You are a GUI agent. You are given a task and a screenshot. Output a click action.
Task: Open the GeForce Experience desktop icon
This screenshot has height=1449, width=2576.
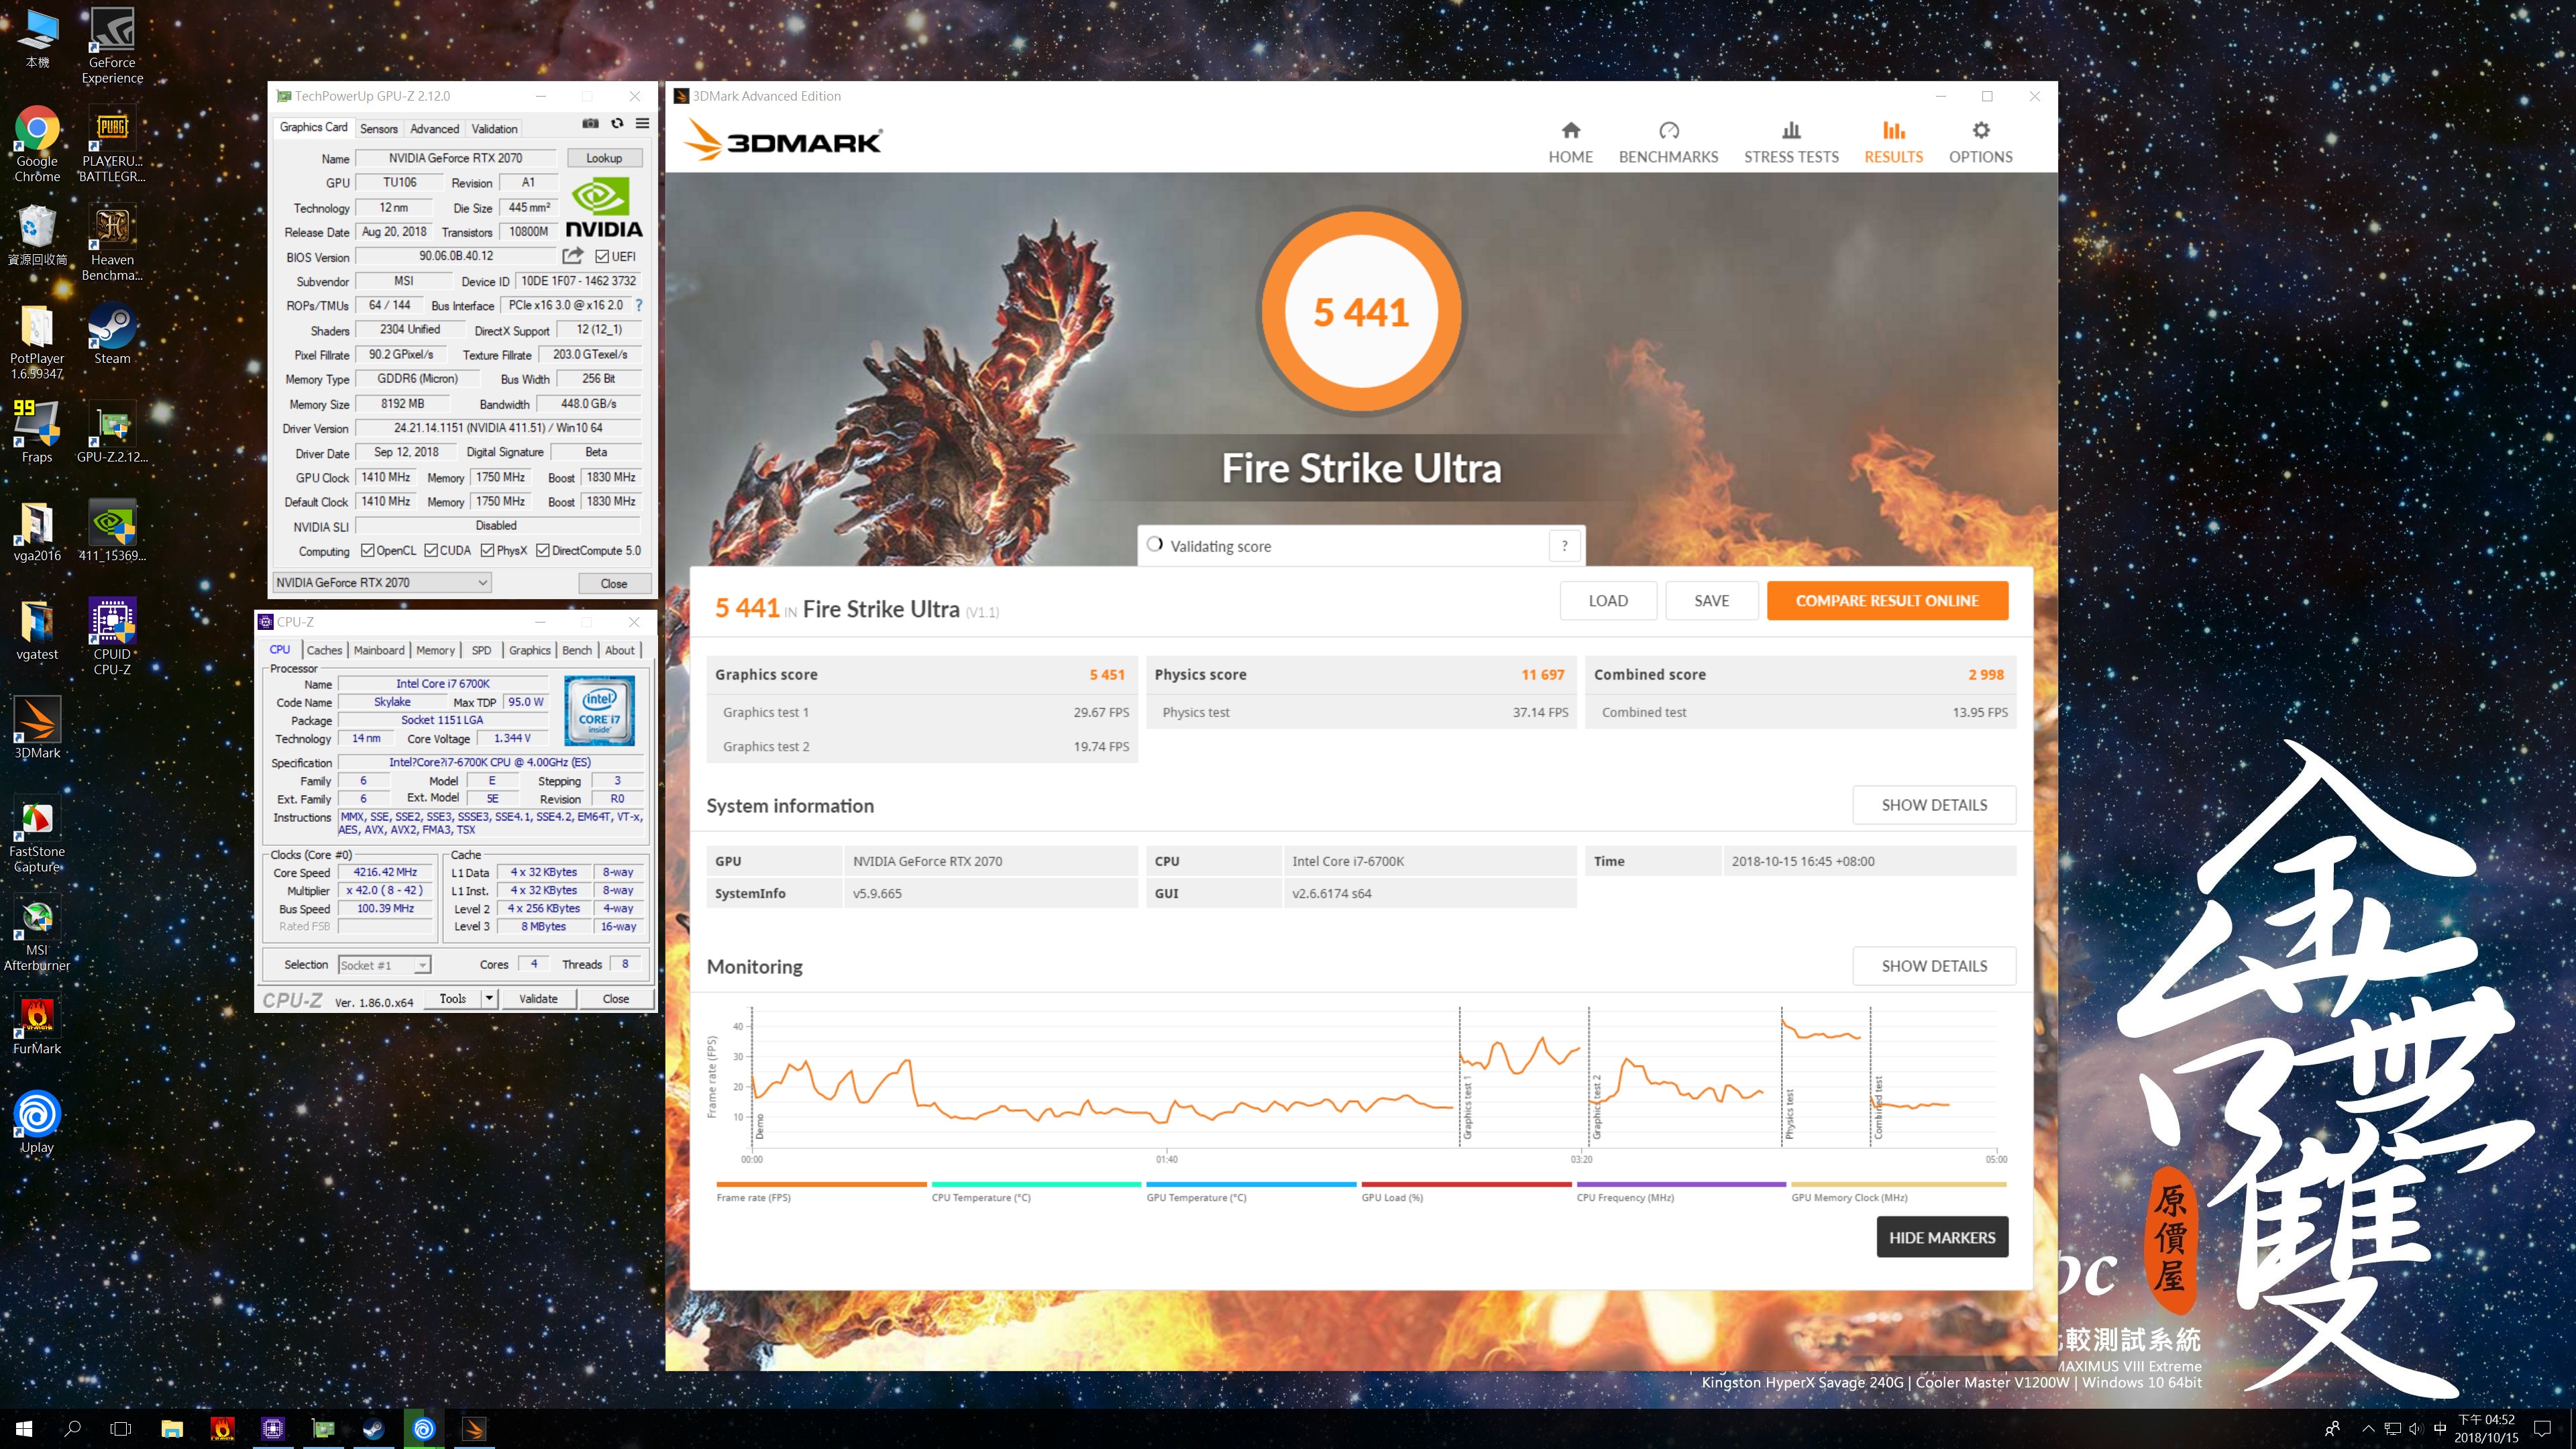click(112, 46)
